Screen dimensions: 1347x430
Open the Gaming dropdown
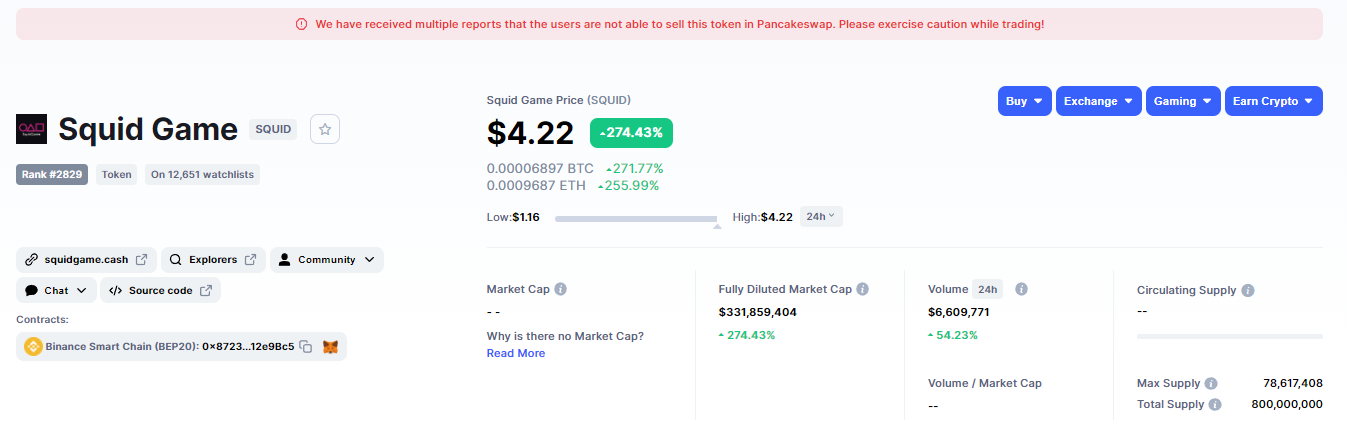coord(1182,101)
